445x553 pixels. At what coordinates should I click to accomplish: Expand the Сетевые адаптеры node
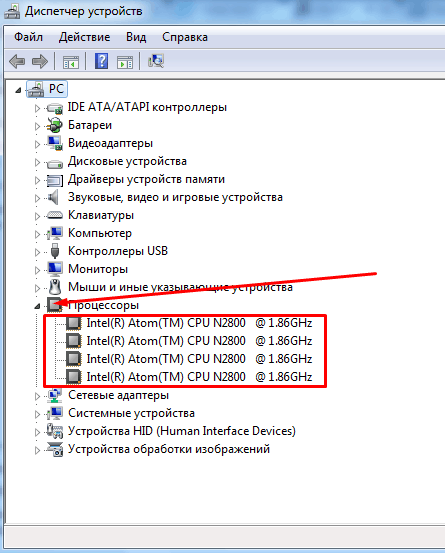37,396
